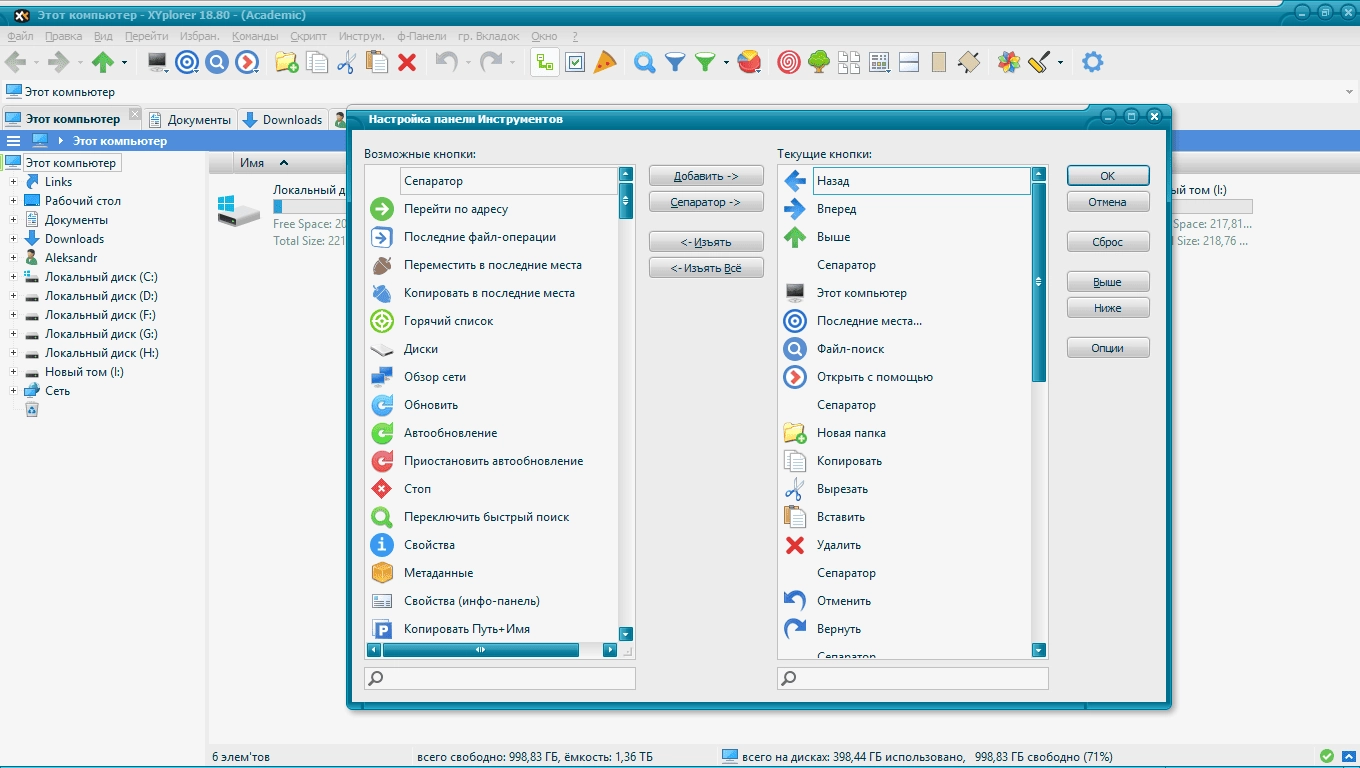The width and height of the screenshot is (1360, 768).
Task: Open the 'Файл' menu
Action: [x=20, y=36]
